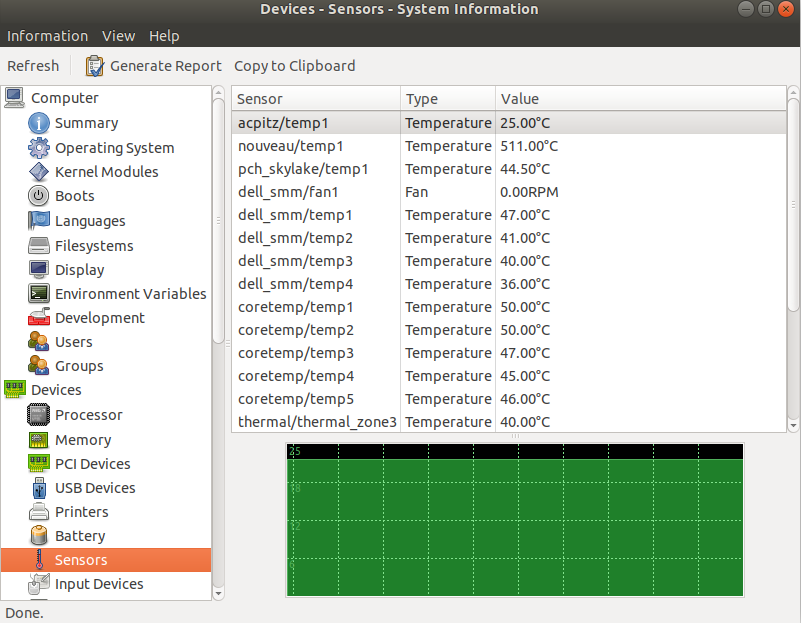Select the acpitz/temp1 sensor row
Viewport: 801px width, 623px height.
(x=509, y=123)
